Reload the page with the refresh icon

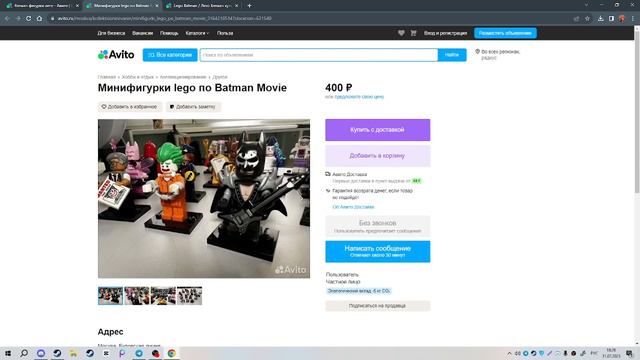tap(28, 18)
